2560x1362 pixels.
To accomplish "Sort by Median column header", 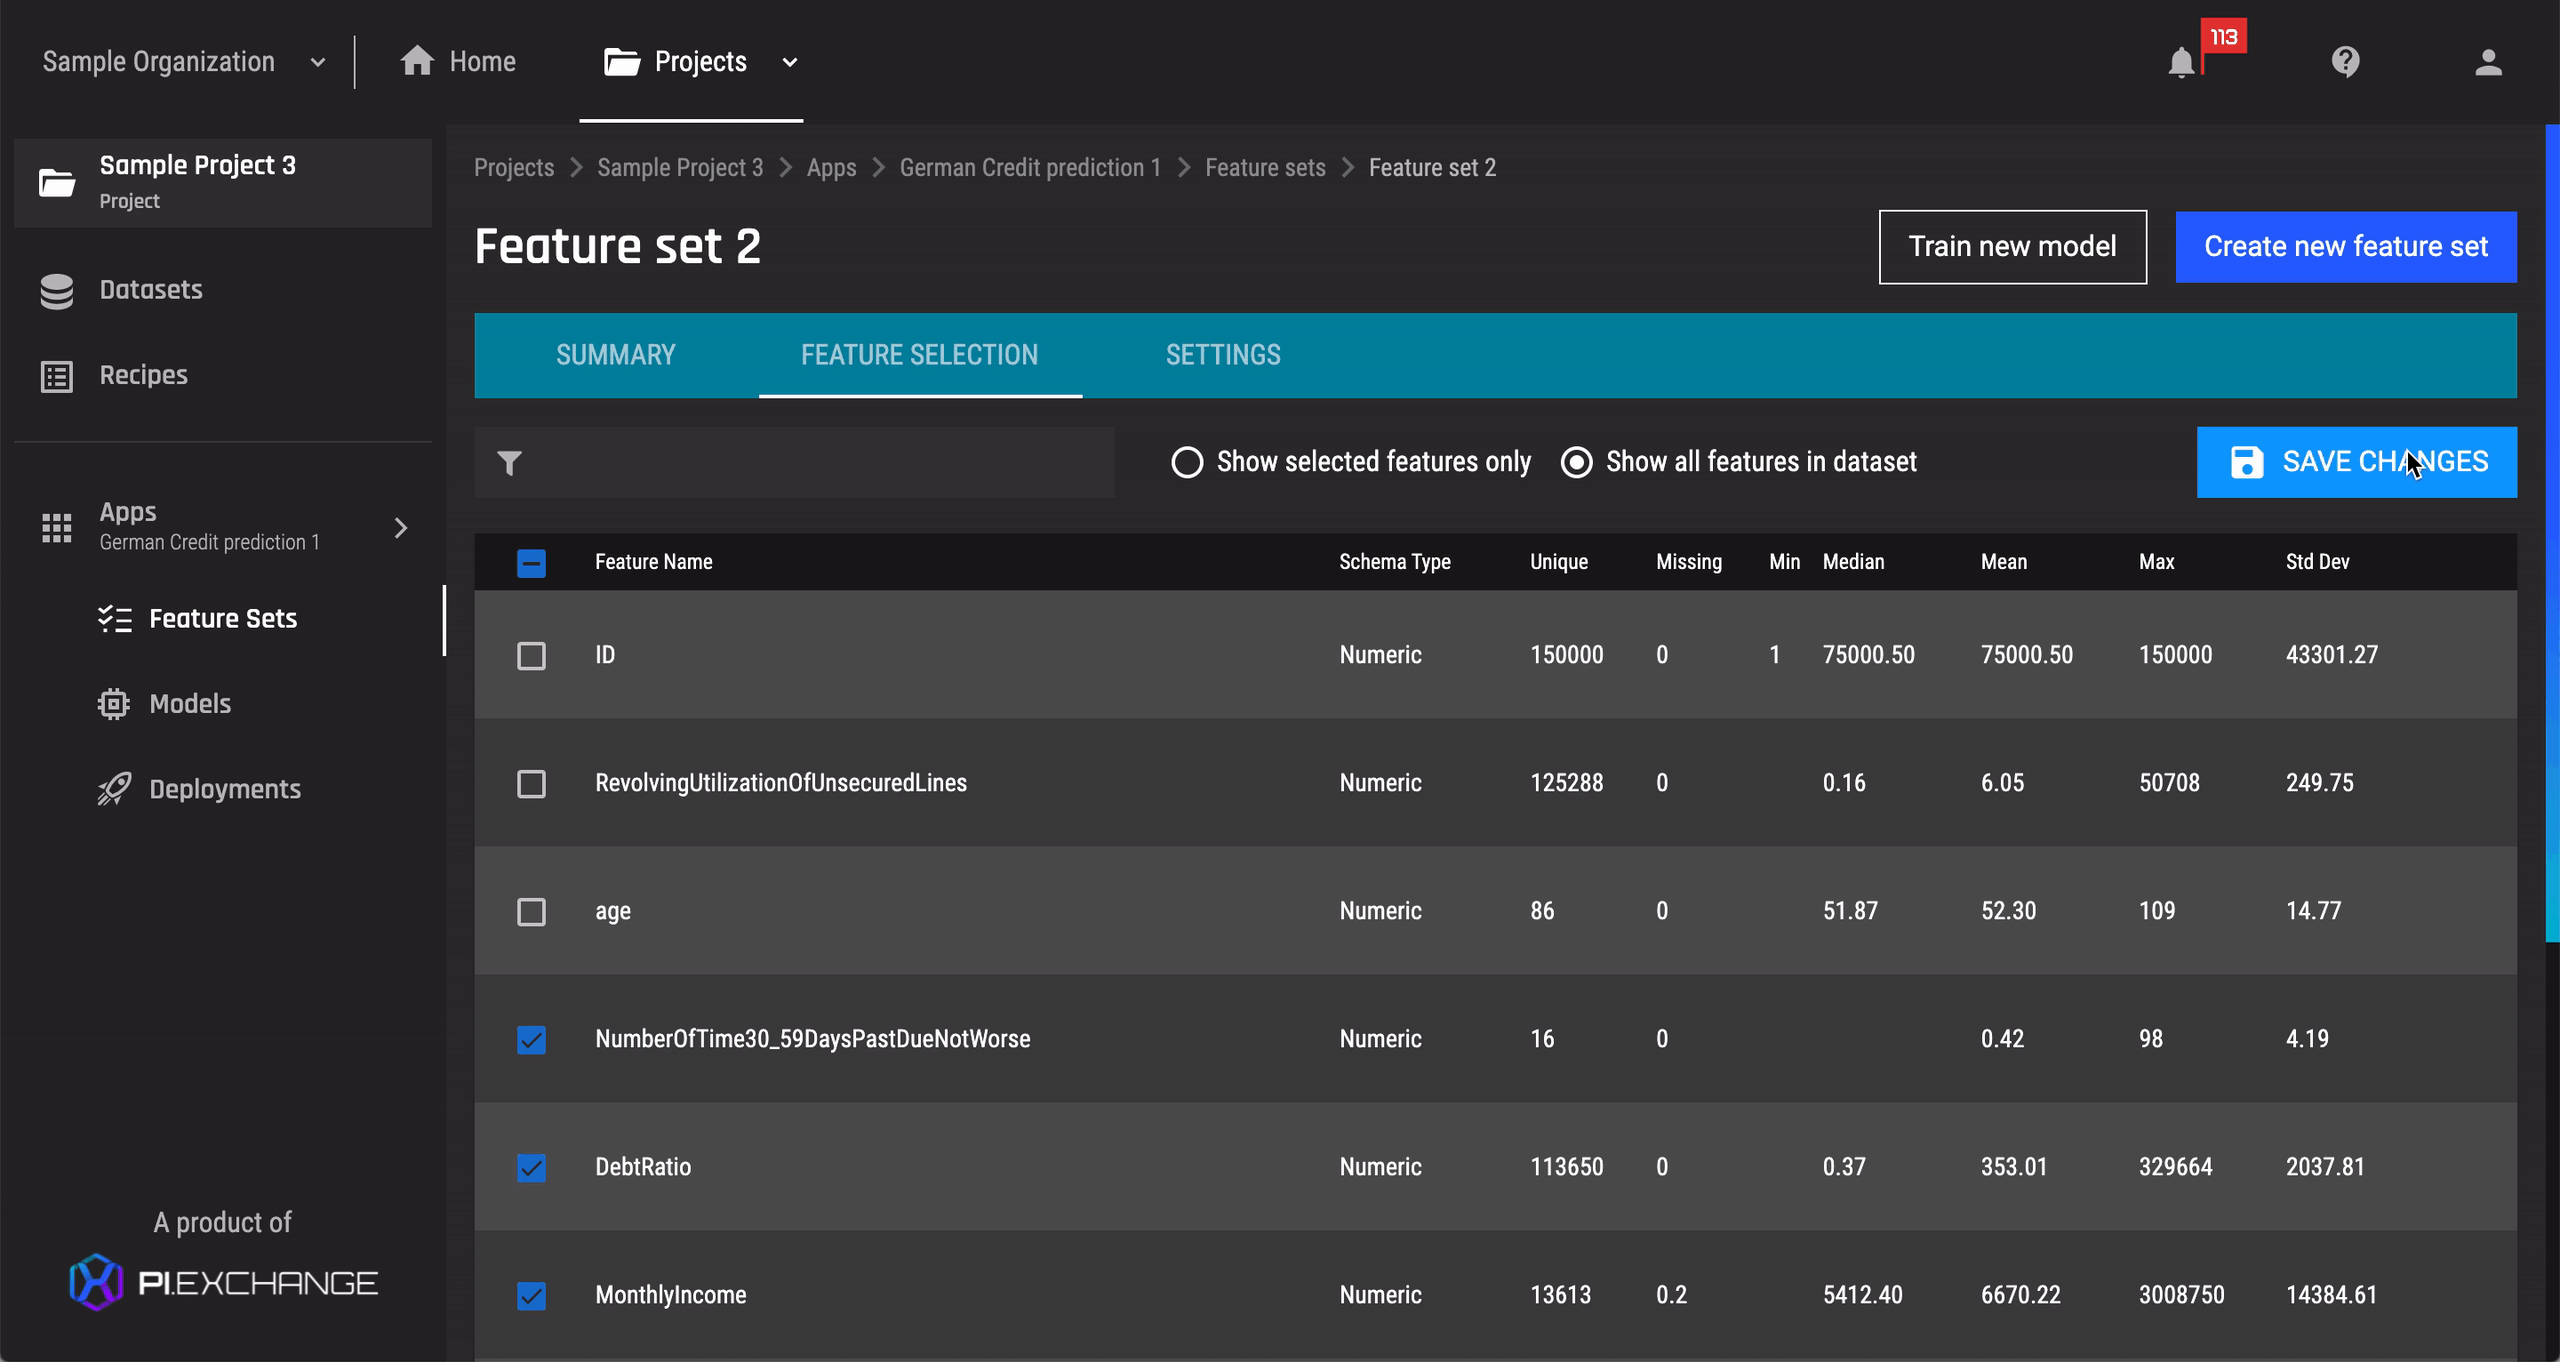I will 1853,562.
